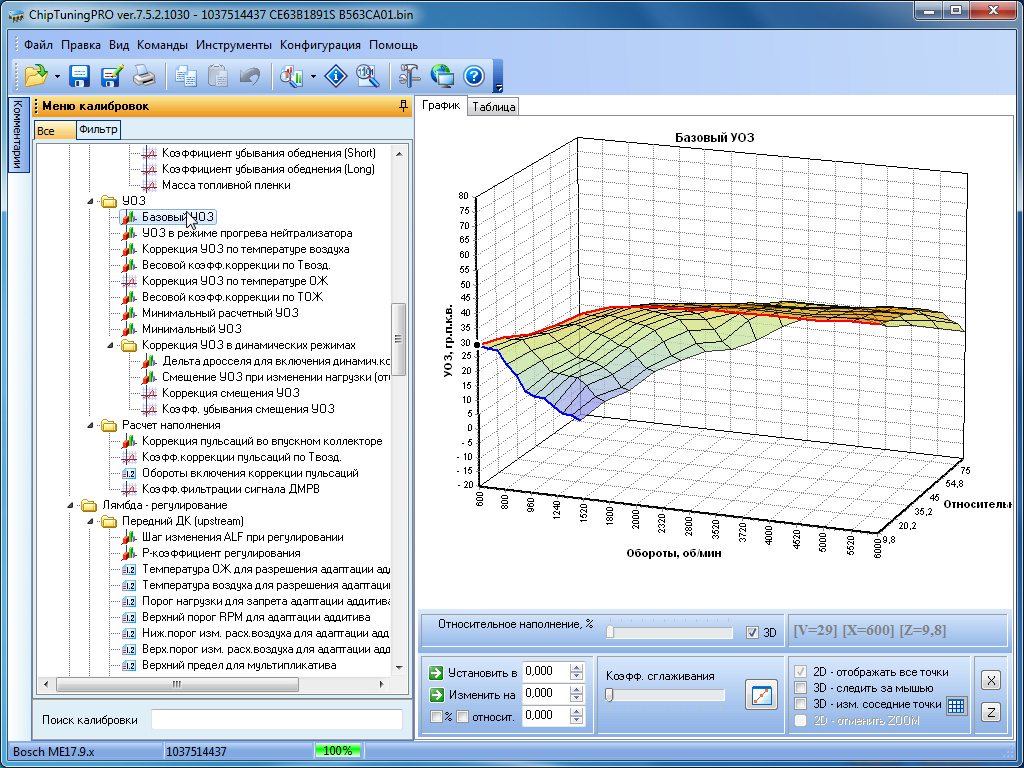The image size is (1024, 768).
Task: Click the hammer and wrench settings icon
Action: pyautogui.click(x=410, y=76)
